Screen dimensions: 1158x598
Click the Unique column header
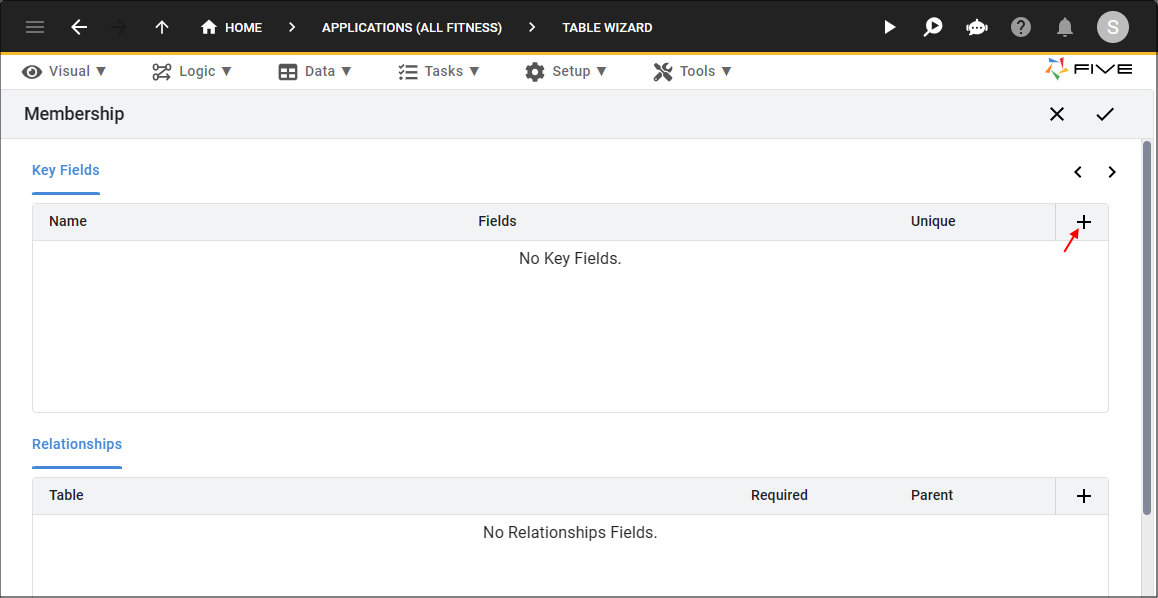click(933, 221)
